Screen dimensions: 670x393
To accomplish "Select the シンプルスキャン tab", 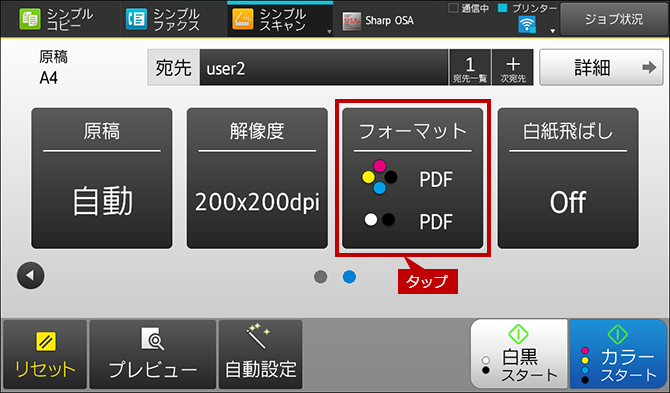I will click(280, 19).
